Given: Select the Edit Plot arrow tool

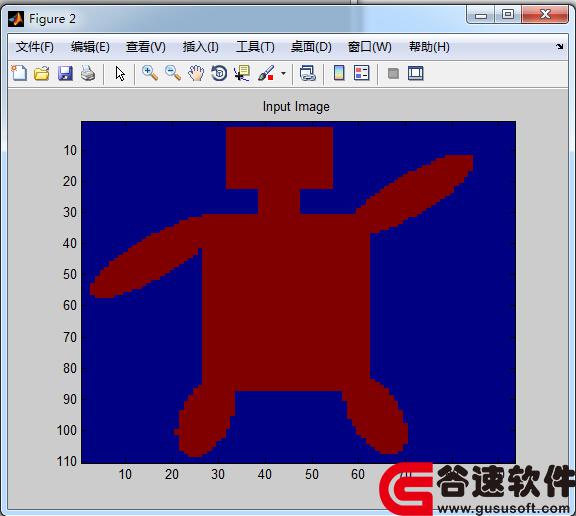Looking at the screenshot, I should 120,73.
